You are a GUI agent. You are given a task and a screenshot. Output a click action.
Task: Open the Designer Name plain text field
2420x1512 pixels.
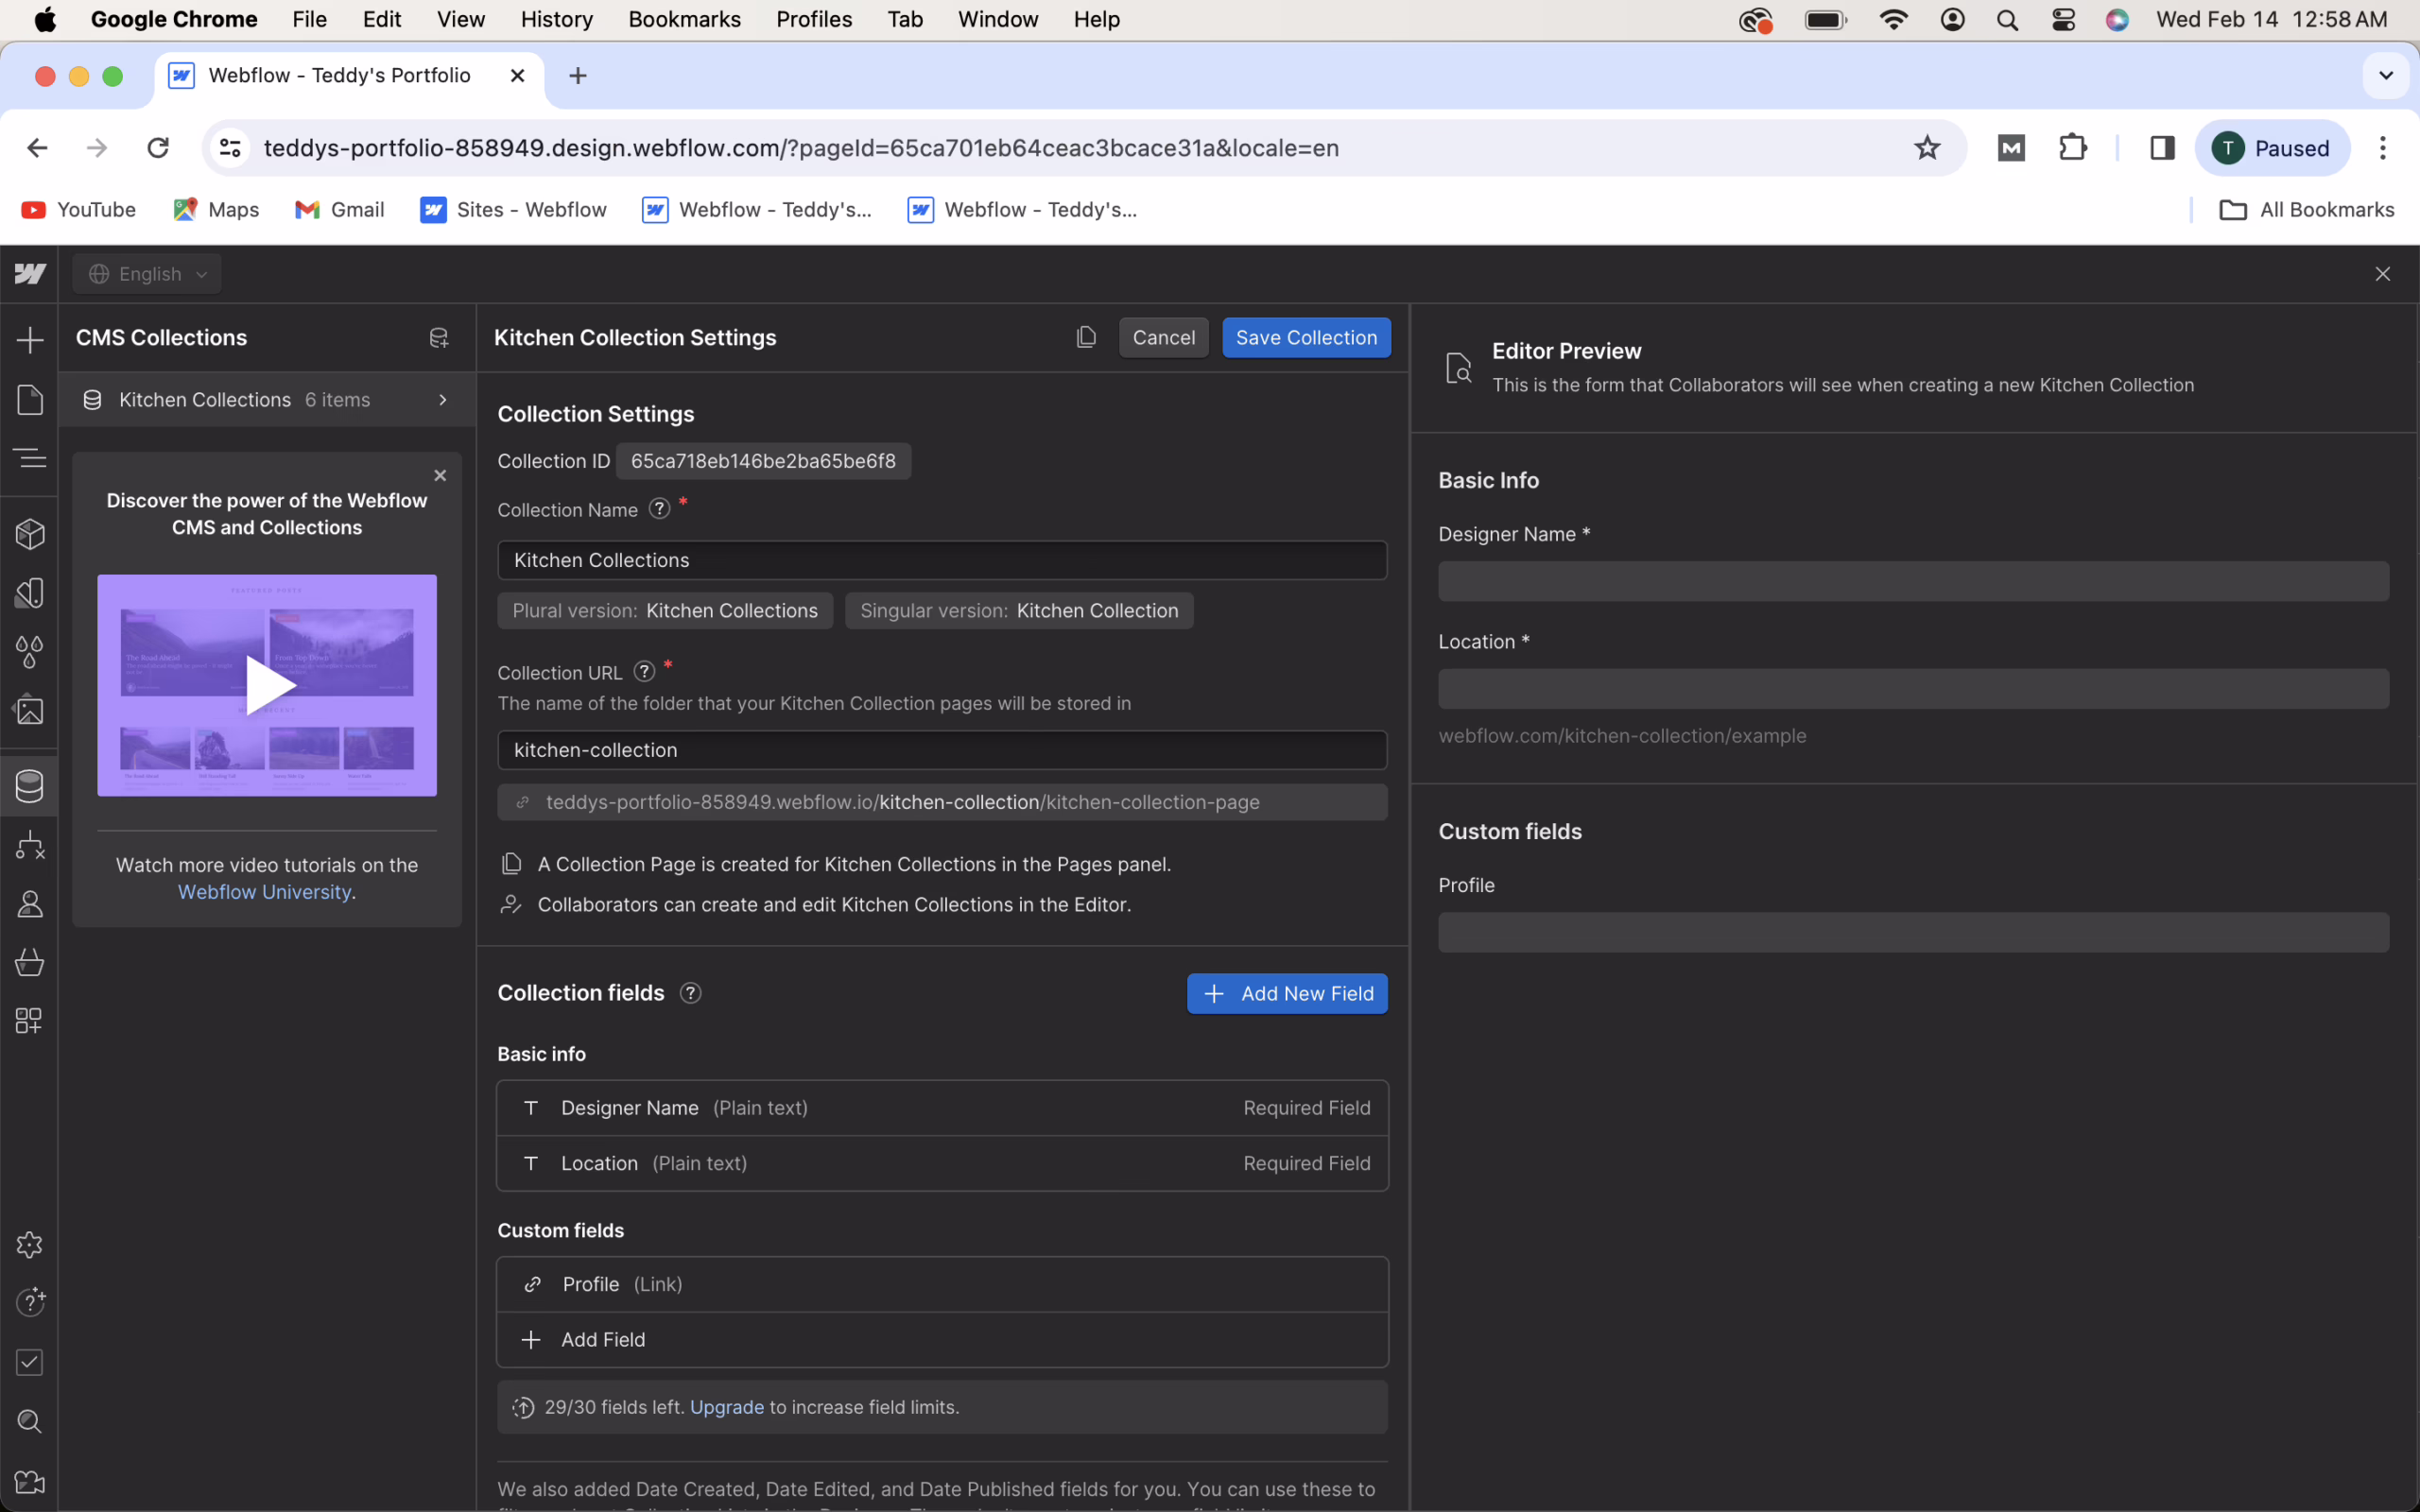942,1108
